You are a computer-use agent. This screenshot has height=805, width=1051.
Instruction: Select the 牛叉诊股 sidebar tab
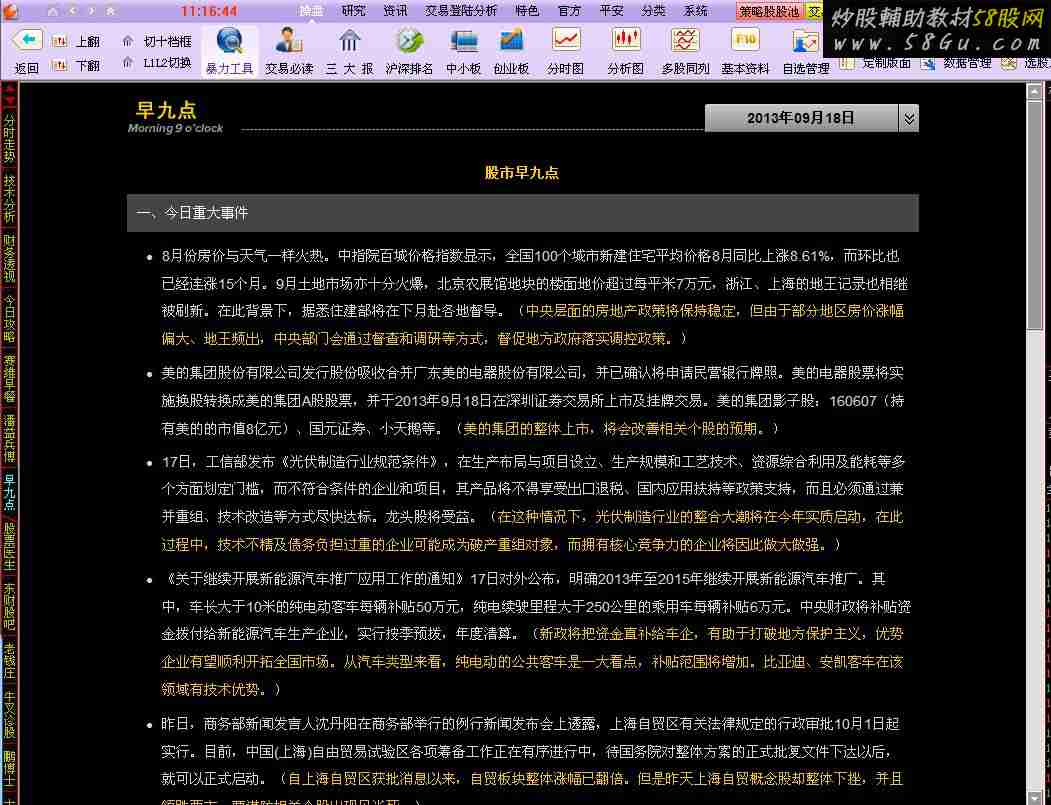point(9,714)
